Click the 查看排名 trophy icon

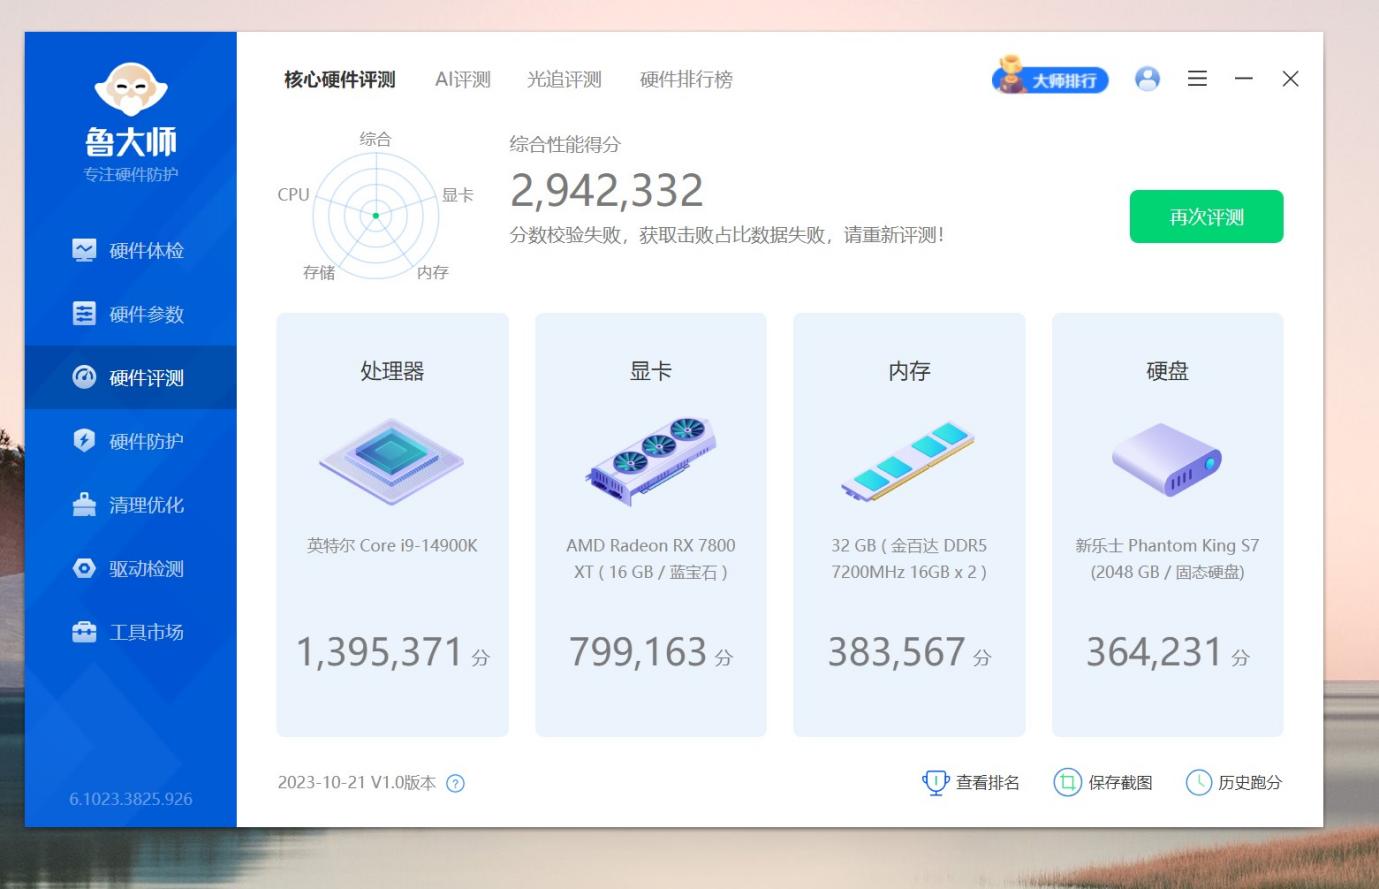(935, 783)
